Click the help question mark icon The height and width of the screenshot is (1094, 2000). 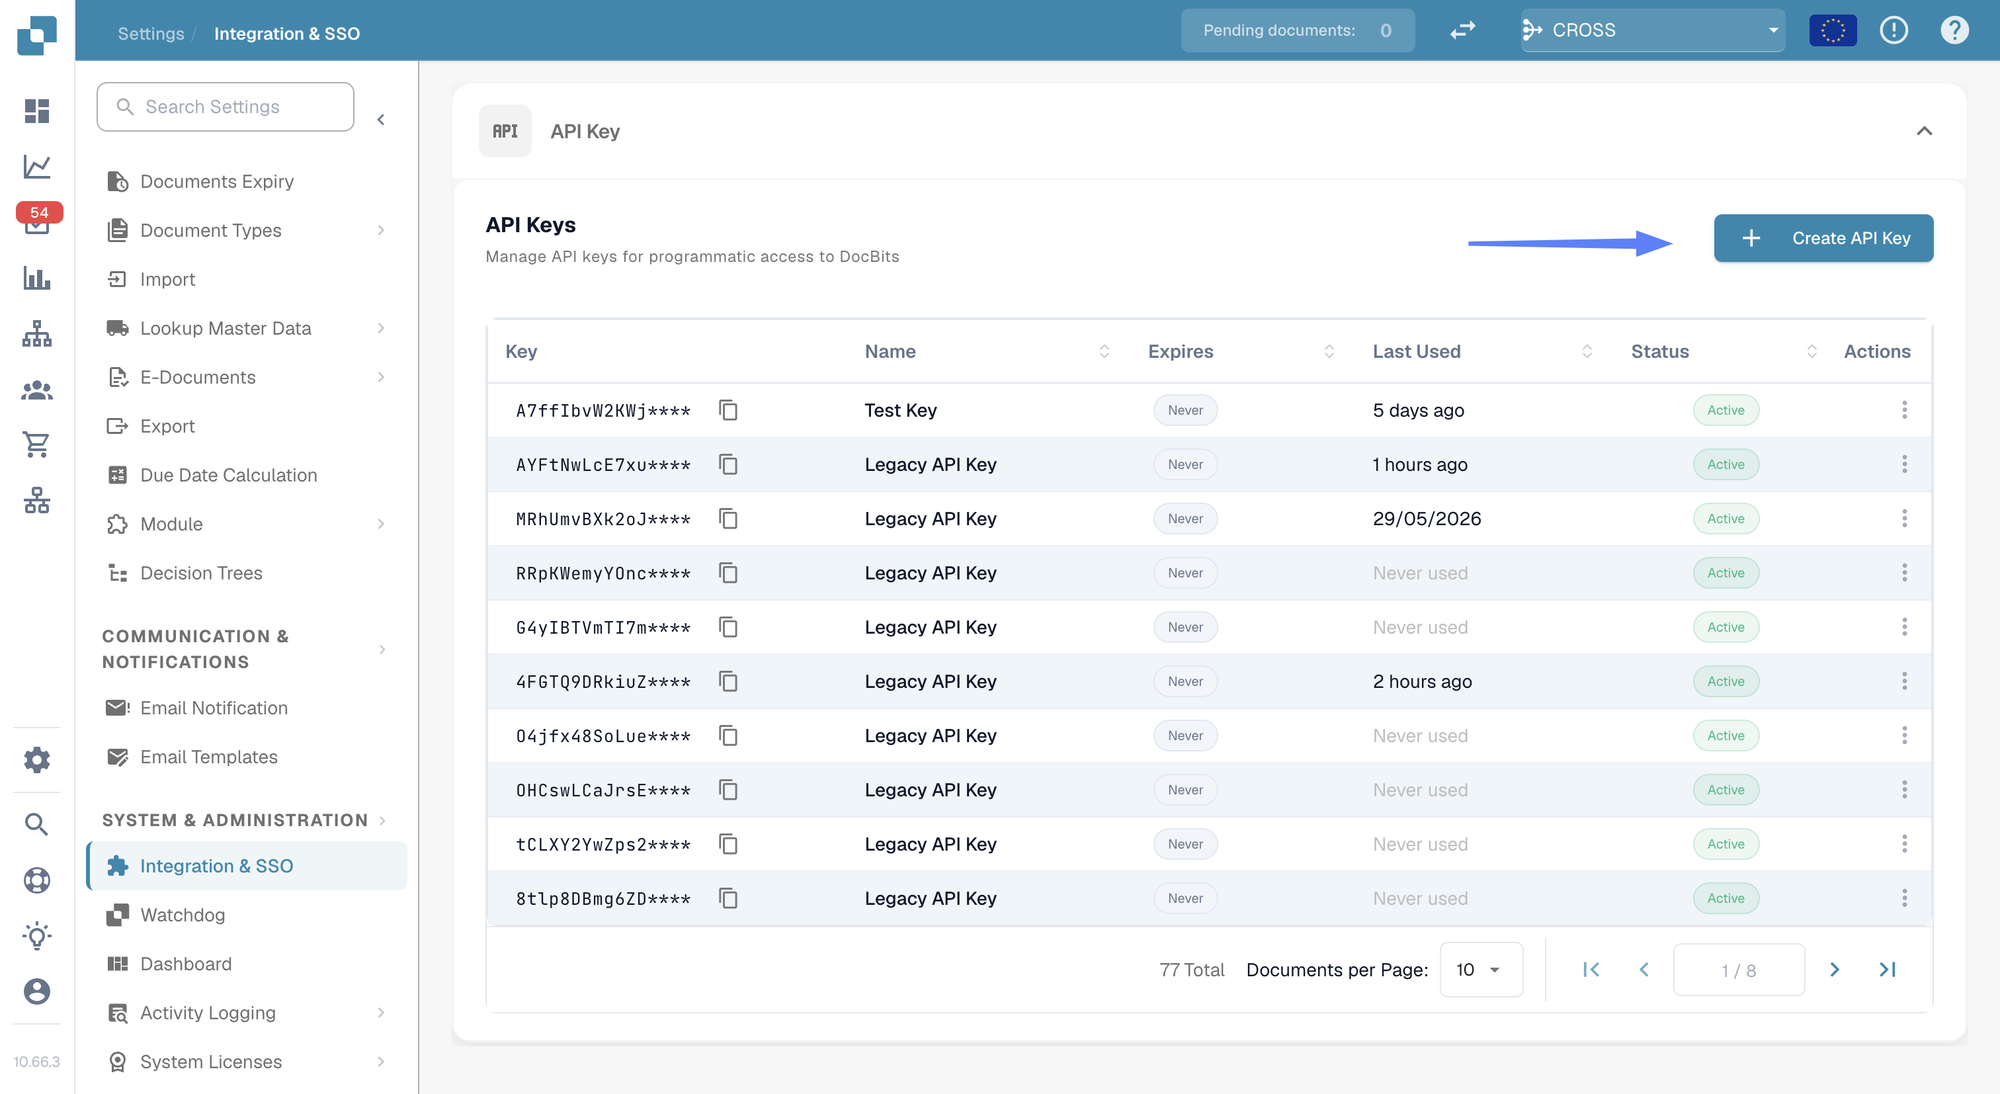point(1954,30)
